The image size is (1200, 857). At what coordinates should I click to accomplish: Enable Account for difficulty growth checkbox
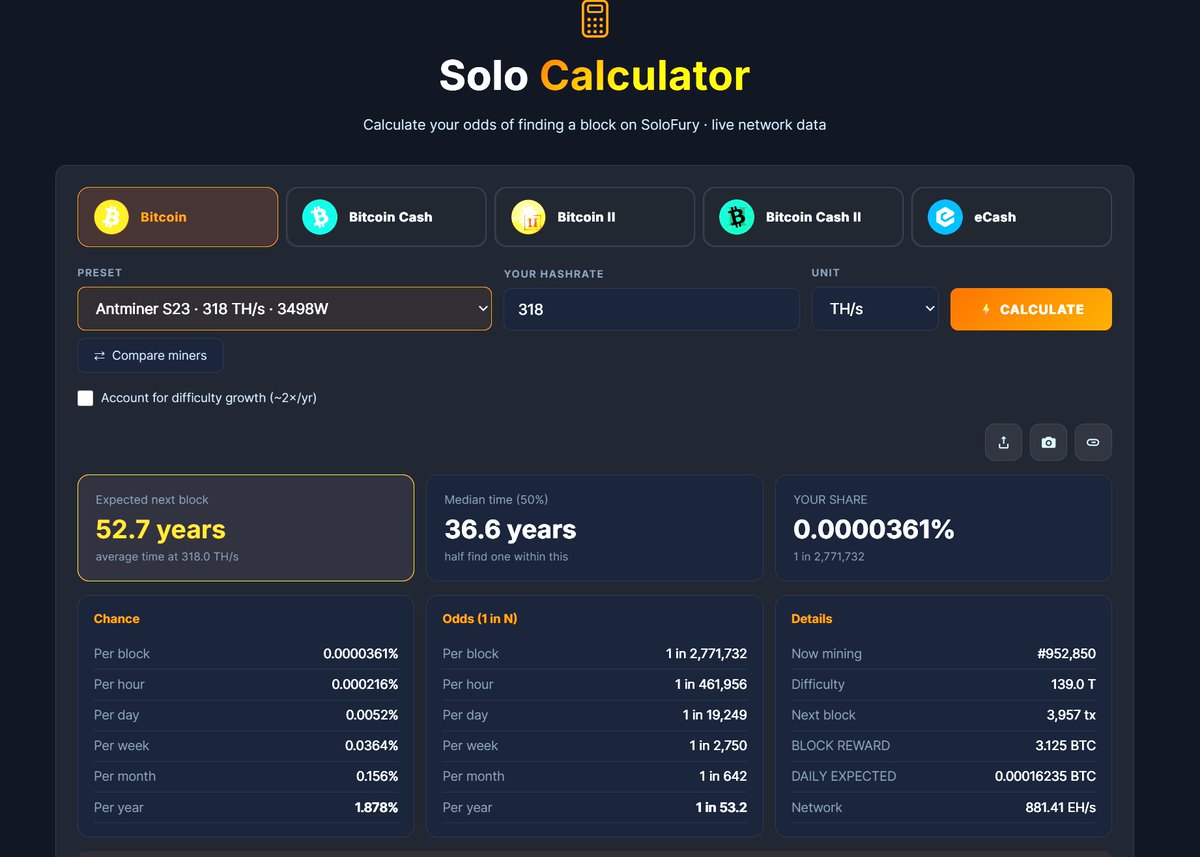(x=86, y=398)
